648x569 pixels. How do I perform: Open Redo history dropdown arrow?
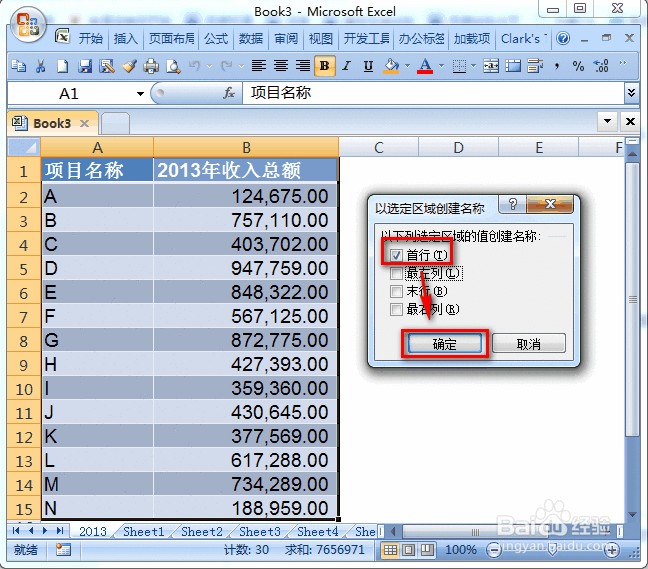(241, 66)
